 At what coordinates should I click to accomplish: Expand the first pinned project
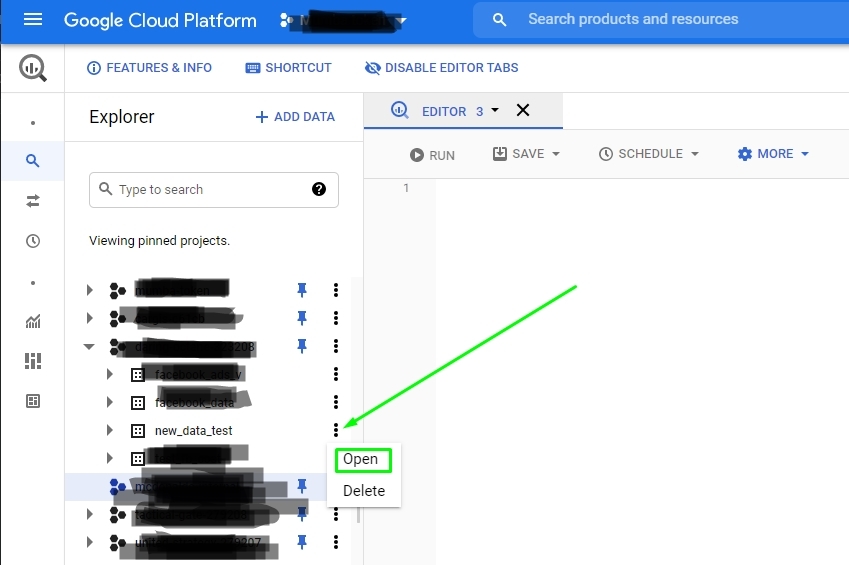pyautogui.click(x=89, y=290)
